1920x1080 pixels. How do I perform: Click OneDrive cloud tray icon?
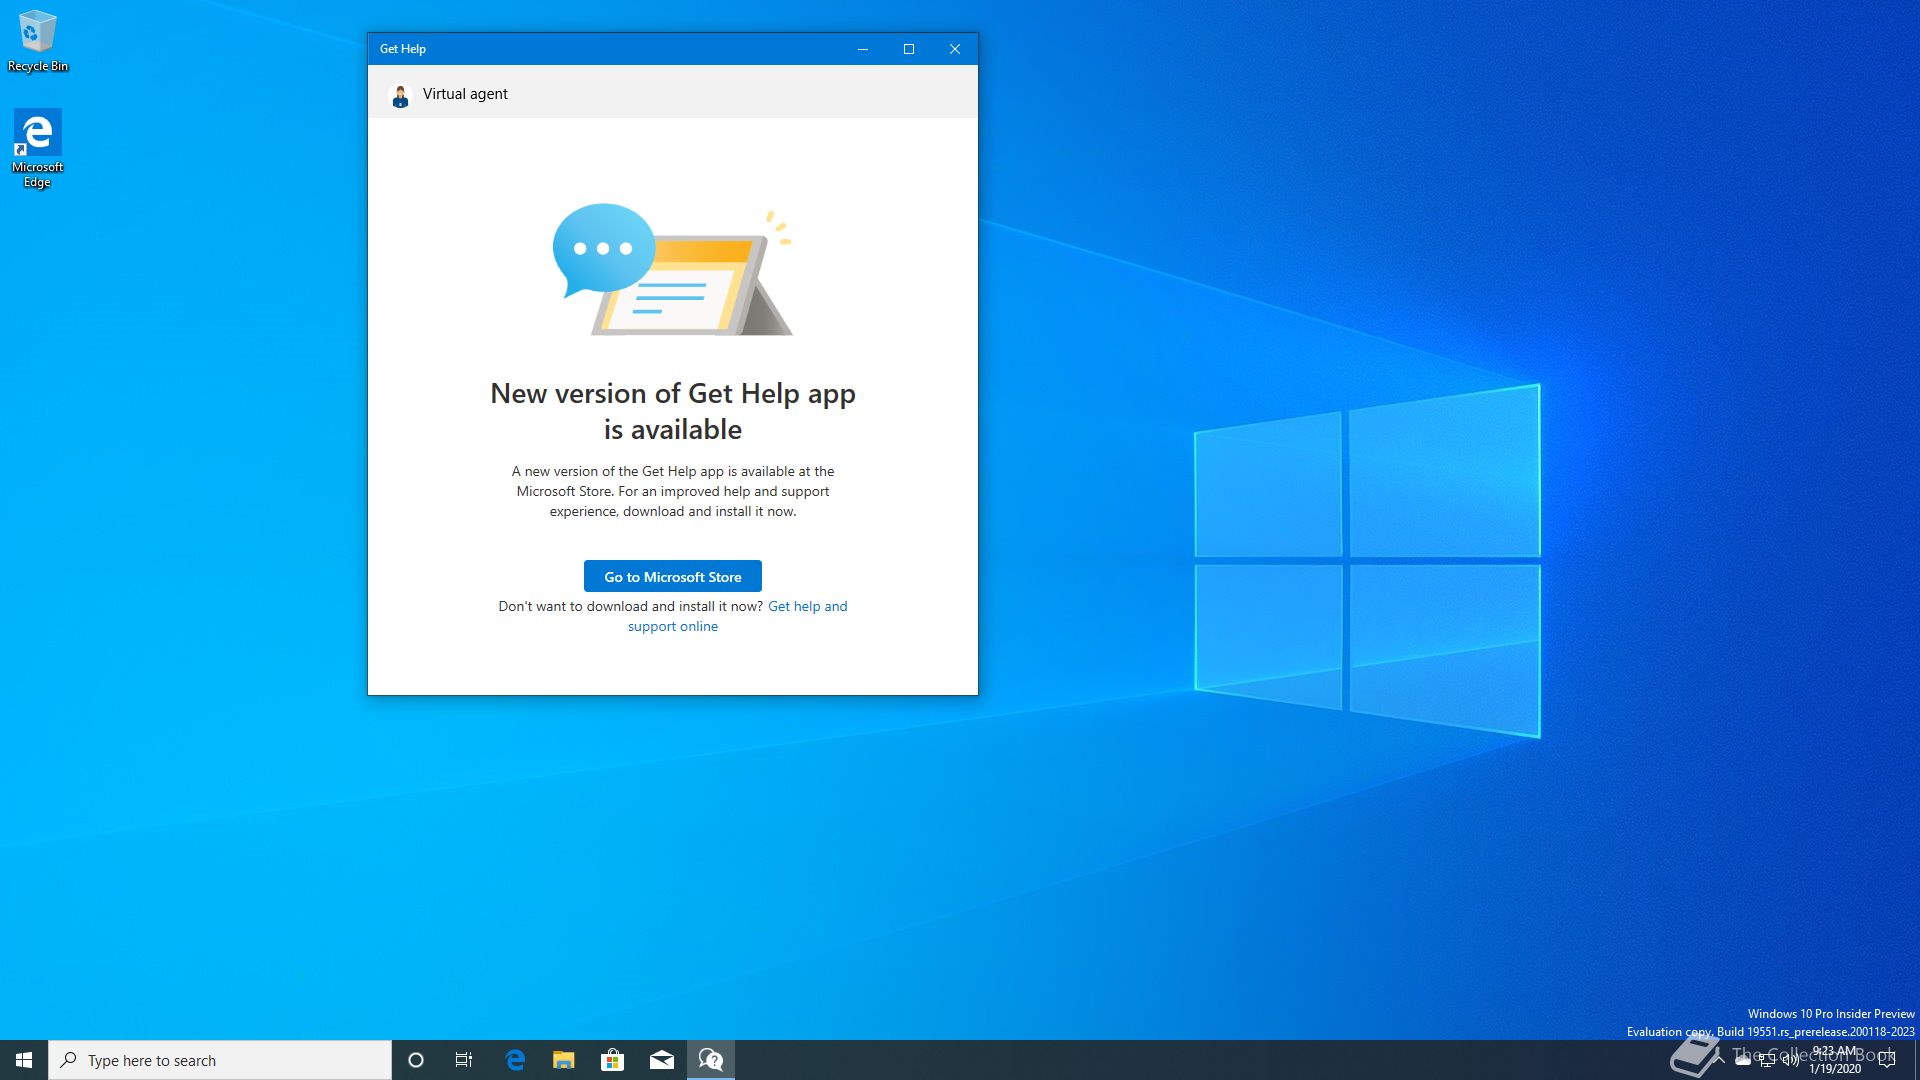(x=1743, y=1061)
